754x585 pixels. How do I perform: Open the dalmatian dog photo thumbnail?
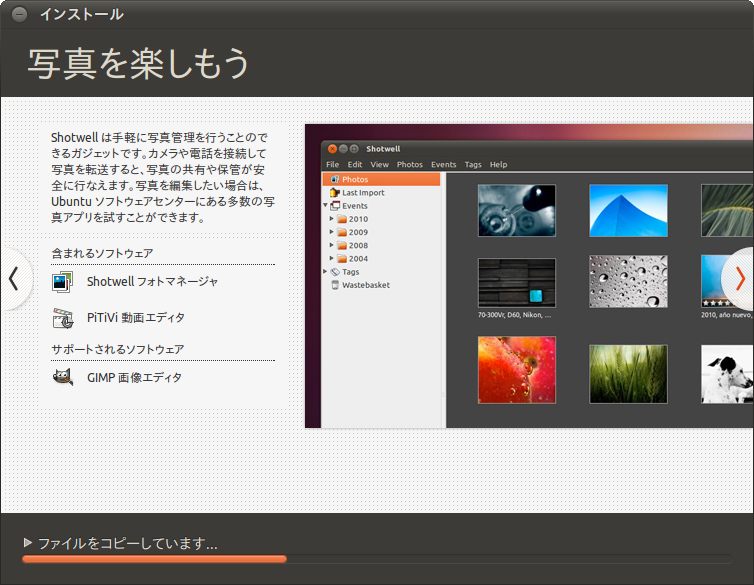[x=728, y=373]
